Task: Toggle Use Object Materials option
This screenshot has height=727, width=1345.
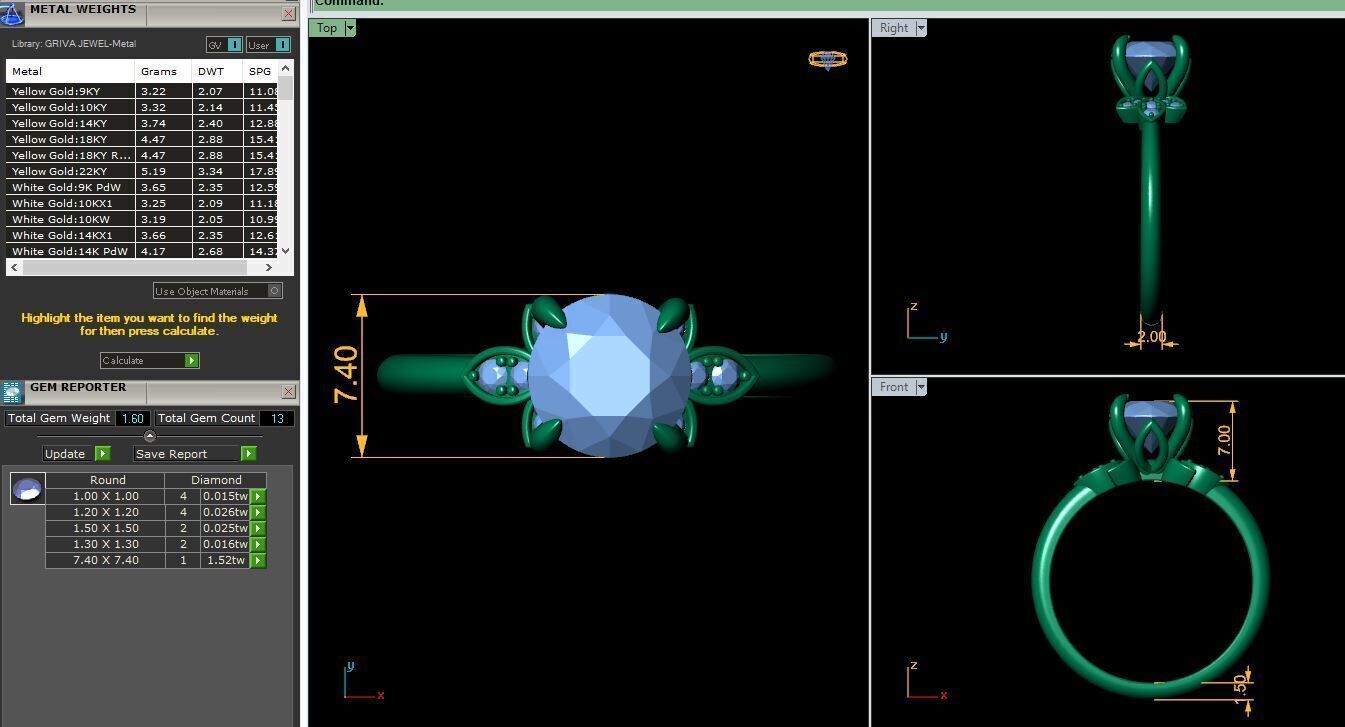Action: [x=218, y=291]
